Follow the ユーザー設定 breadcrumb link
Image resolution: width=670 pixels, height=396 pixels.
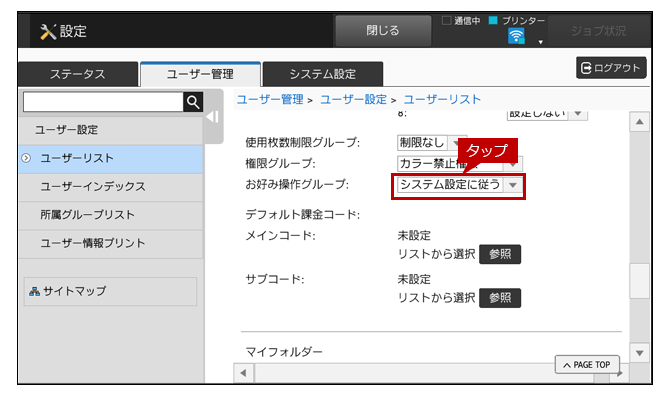tap(353, 100)
